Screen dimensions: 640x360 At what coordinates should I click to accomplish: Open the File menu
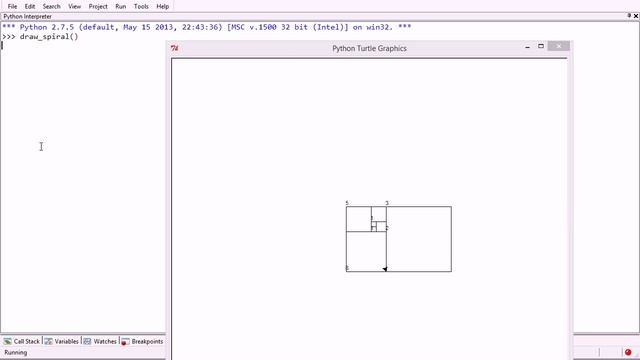(x=12, y=7)
